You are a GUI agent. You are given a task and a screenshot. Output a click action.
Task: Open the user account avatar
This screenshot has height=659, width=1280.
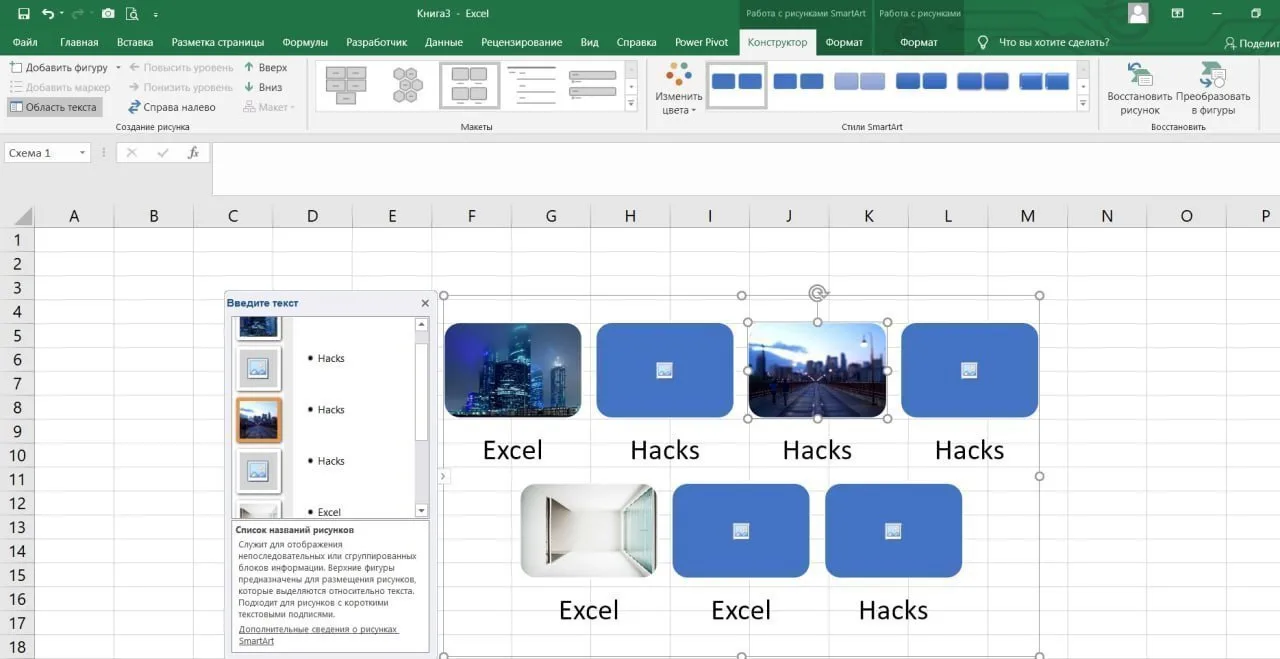tap(1138, 13)
